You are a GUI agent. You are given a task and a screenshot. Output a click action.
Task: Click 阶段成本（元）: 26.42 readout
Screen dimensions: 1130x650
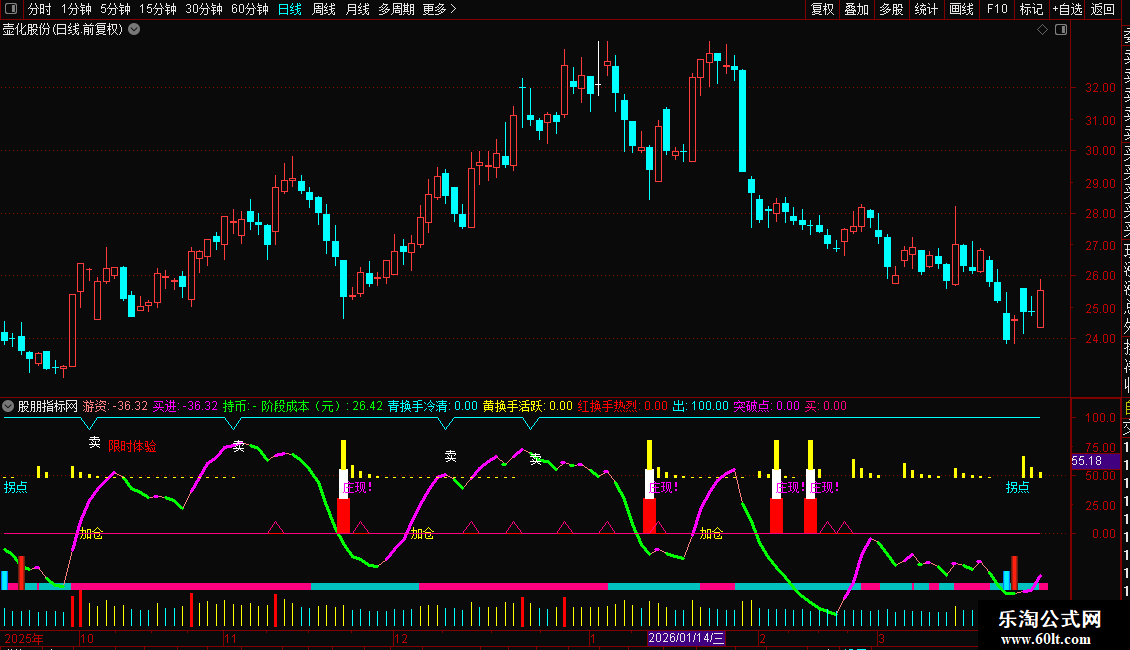pyautogui.click(x=322, y=406)
